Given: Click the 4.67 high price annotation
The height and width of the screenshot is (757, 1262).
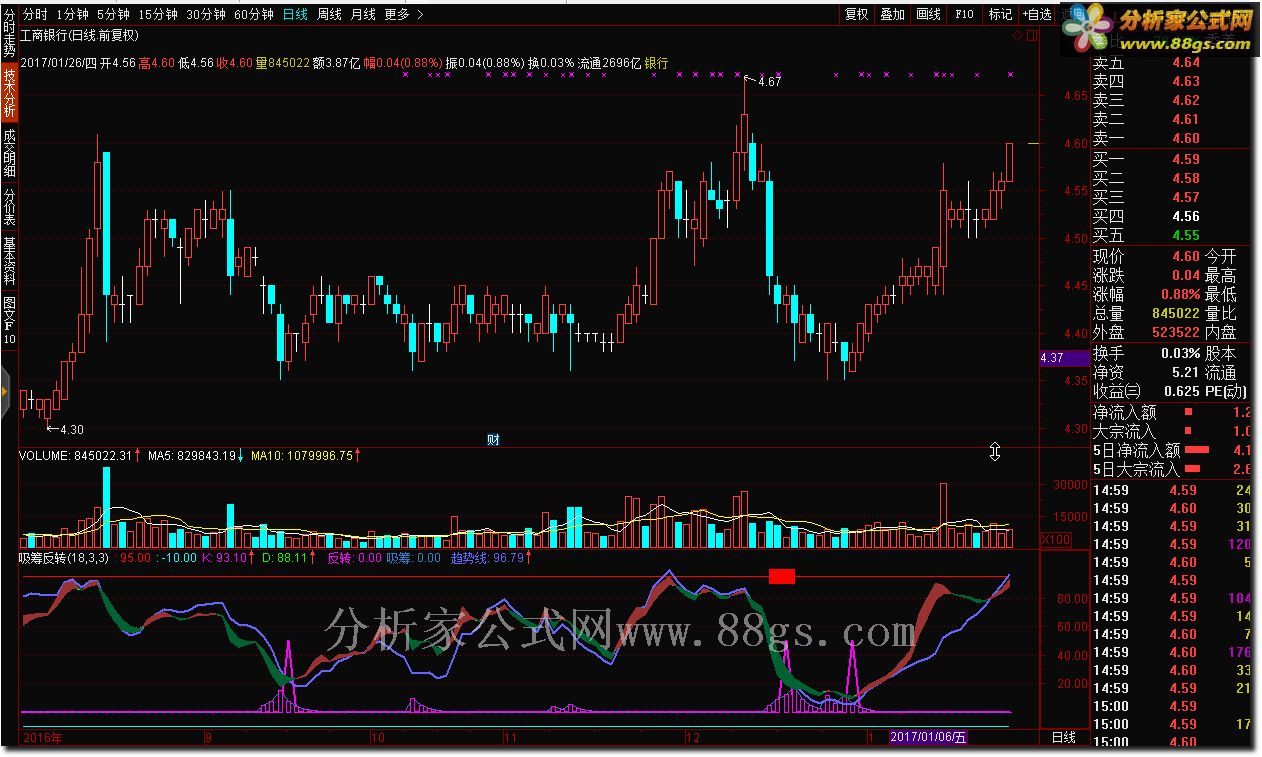Looking at the screenshot, I should coord(769,82).
